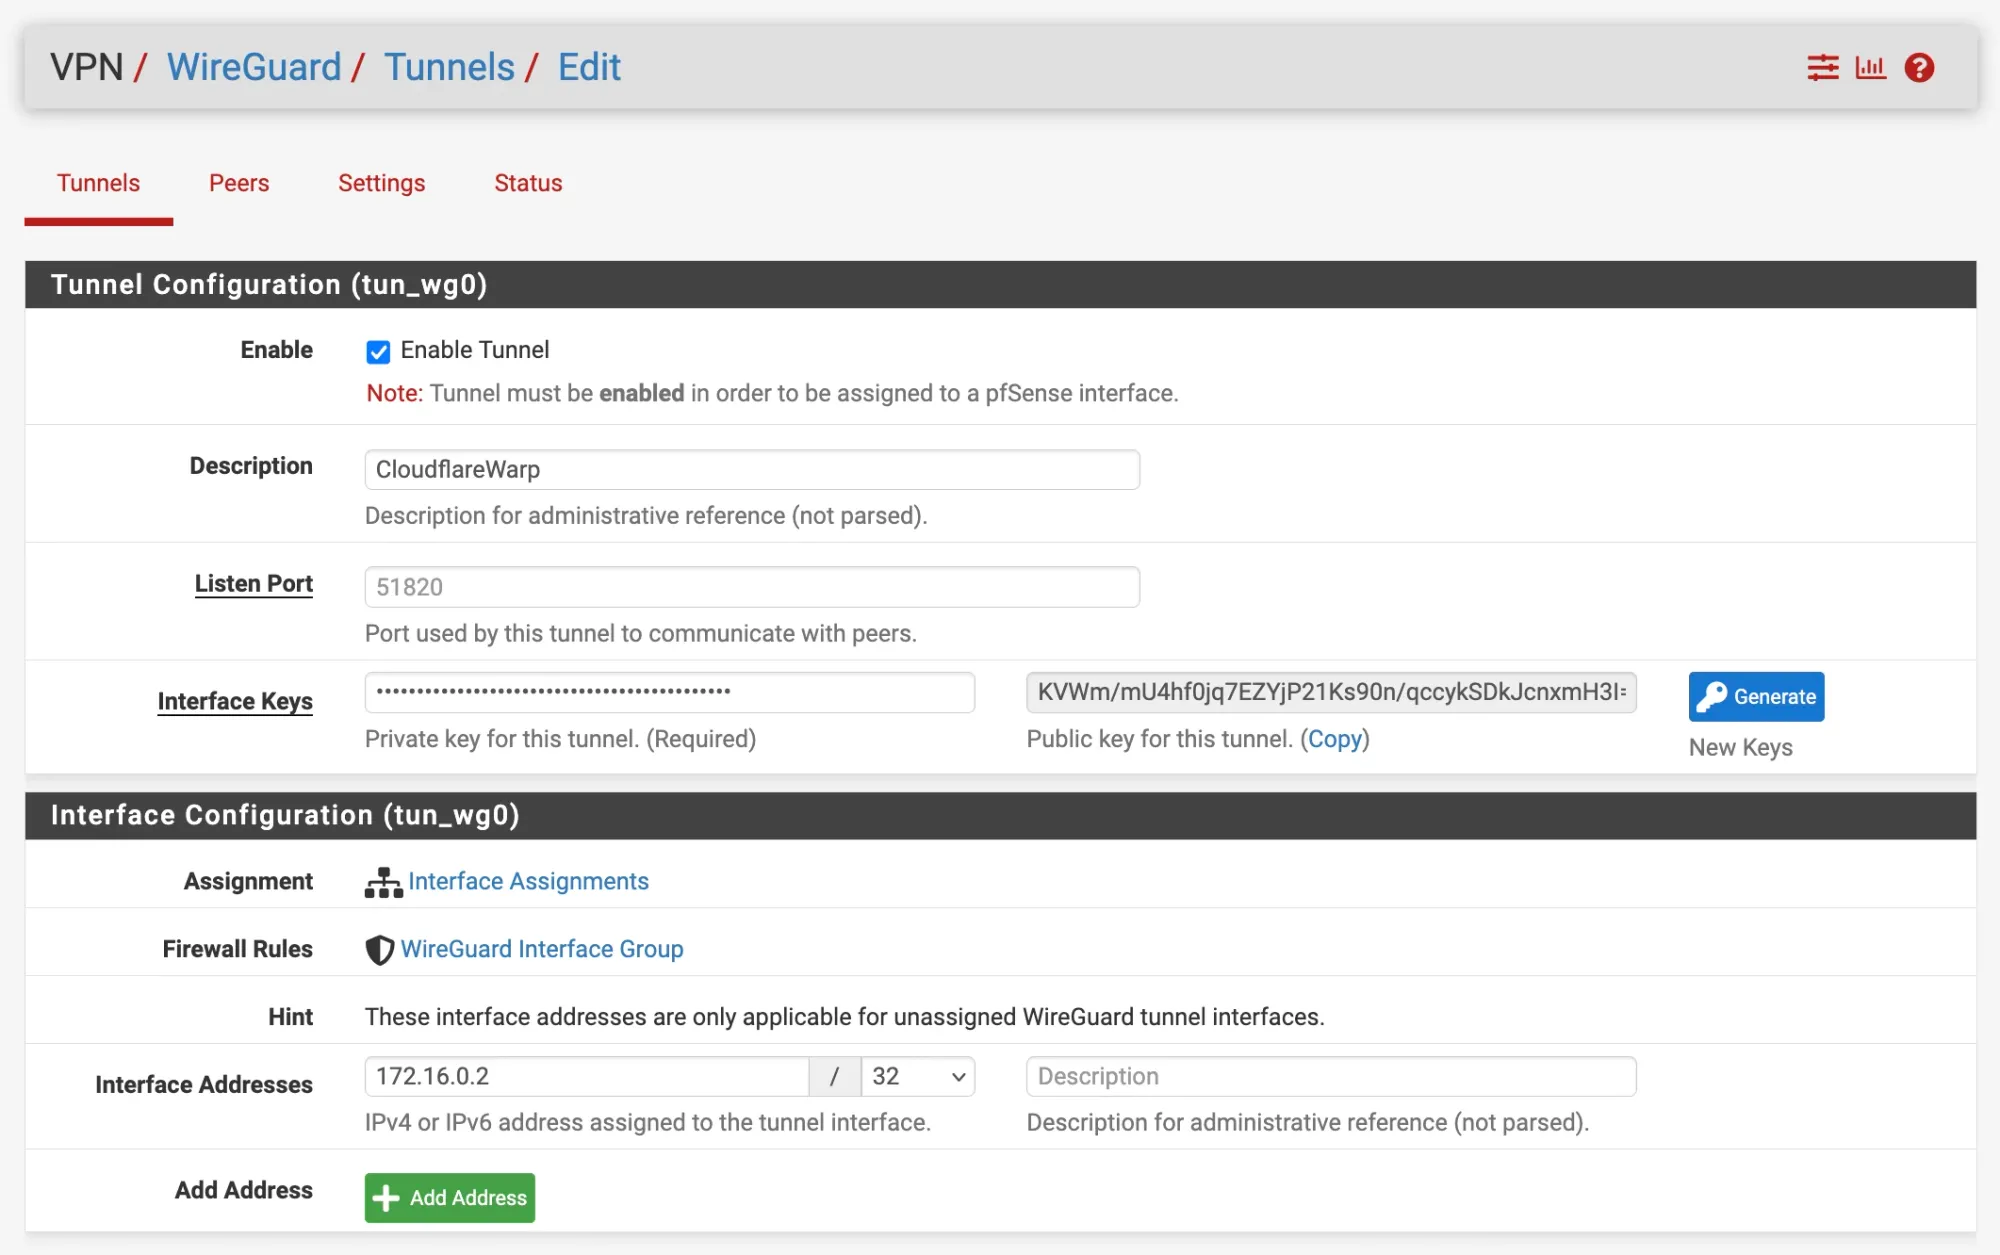Image resolution: width=2000 pixels, height=1255 pixels.
Task: Click the 'New Keys' text under Generate
Action: click(1740, 748)
